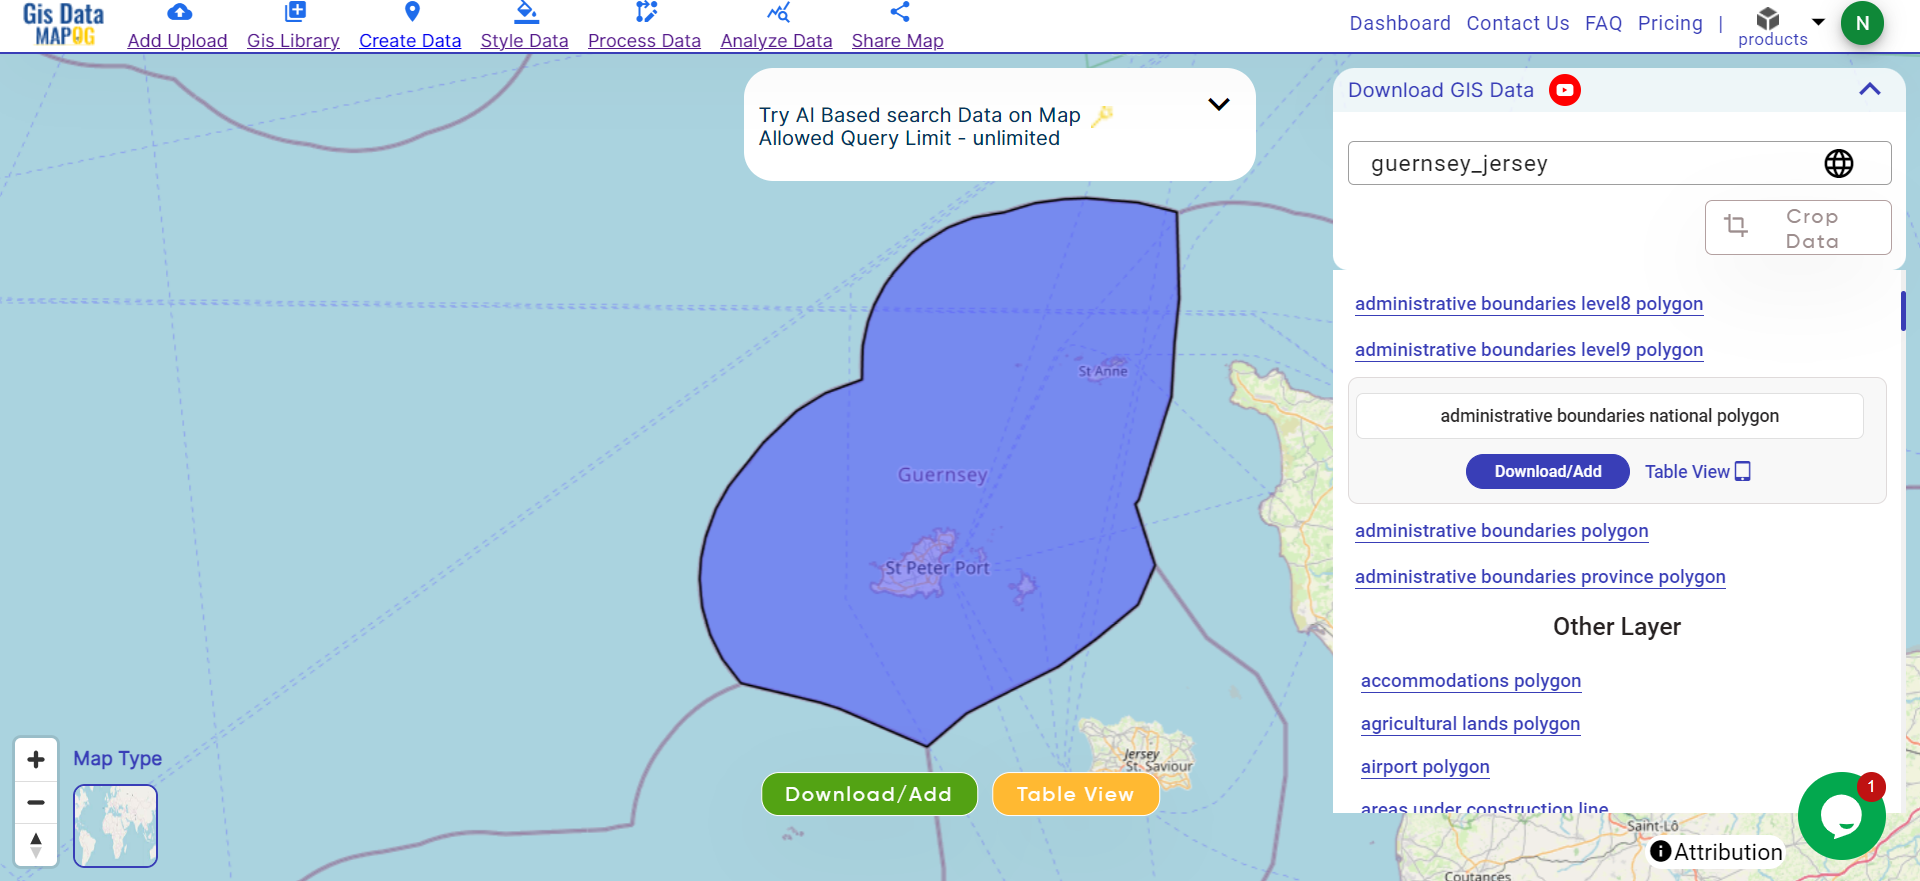Screen dimensions: 1920x881
Task: Select airport polygon layer
Action: (x=1425, y=767)
